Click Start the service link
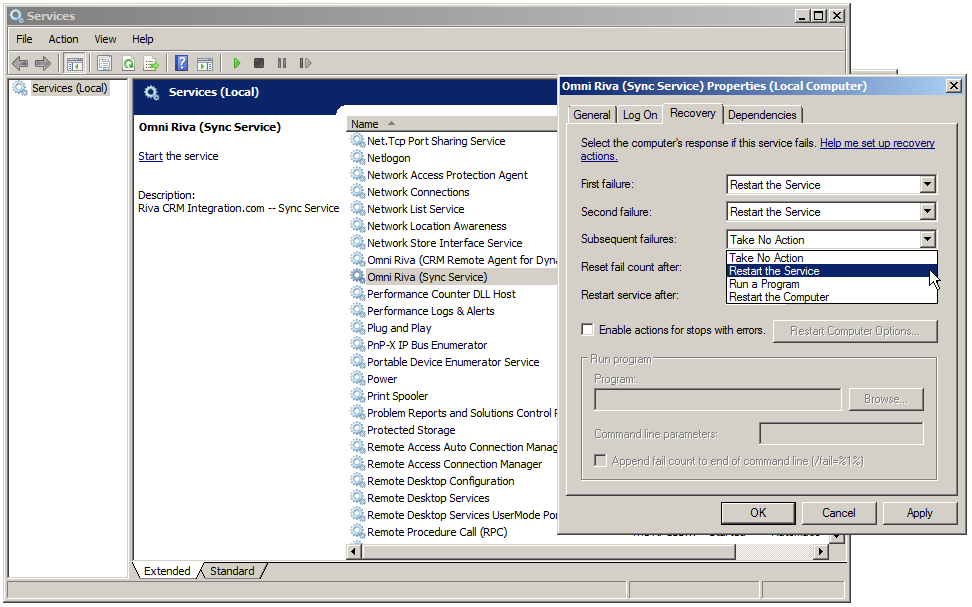Image resolution: width=972 pixels, height=607 pixels. pos(150,156)
